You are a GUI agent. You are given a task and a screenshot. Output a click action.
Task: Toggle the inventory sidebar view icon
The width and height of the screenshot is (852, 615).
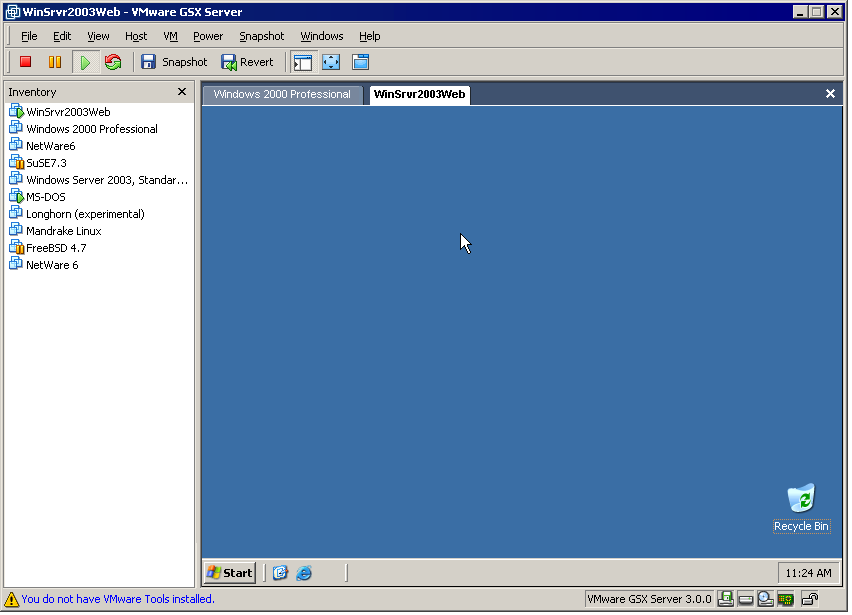pos(303,62)
